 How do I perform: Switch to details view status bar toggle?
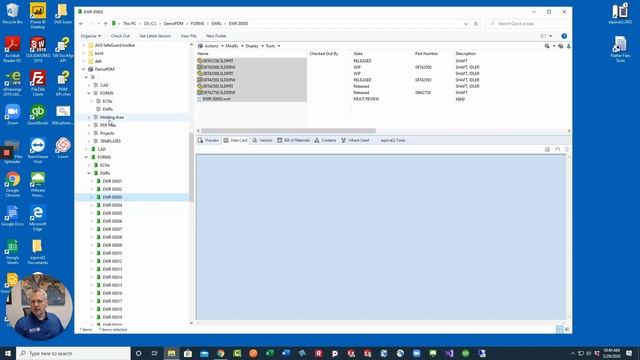pos(559,329)
